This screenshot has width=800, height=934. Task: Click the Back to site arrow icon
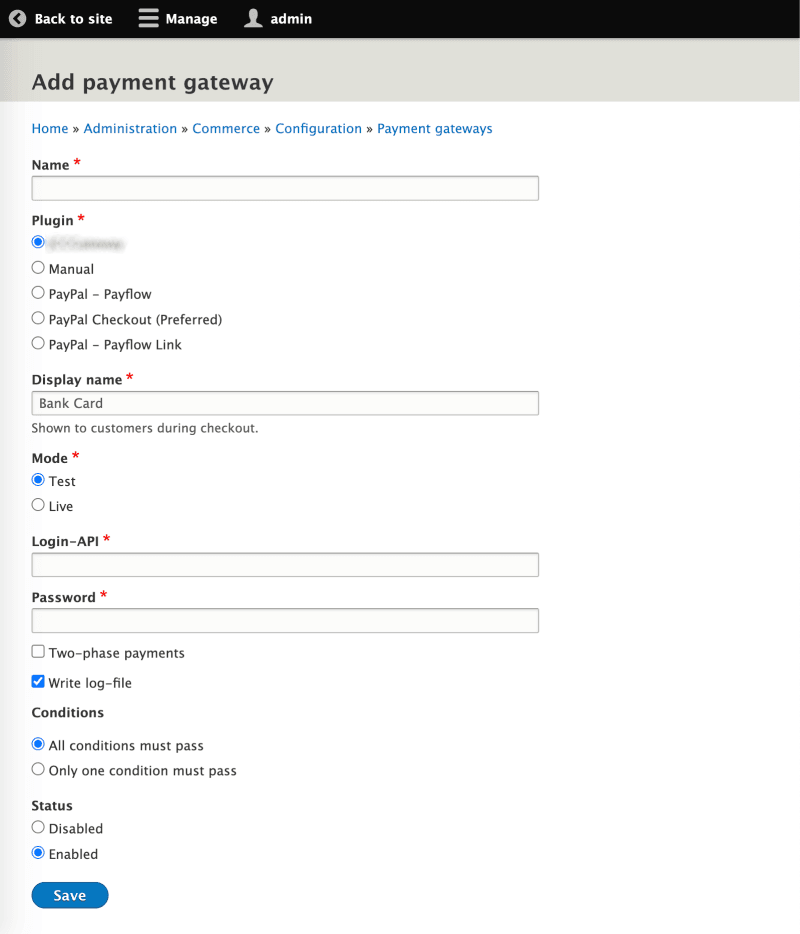pyautogui.click(x=17, y=18)
